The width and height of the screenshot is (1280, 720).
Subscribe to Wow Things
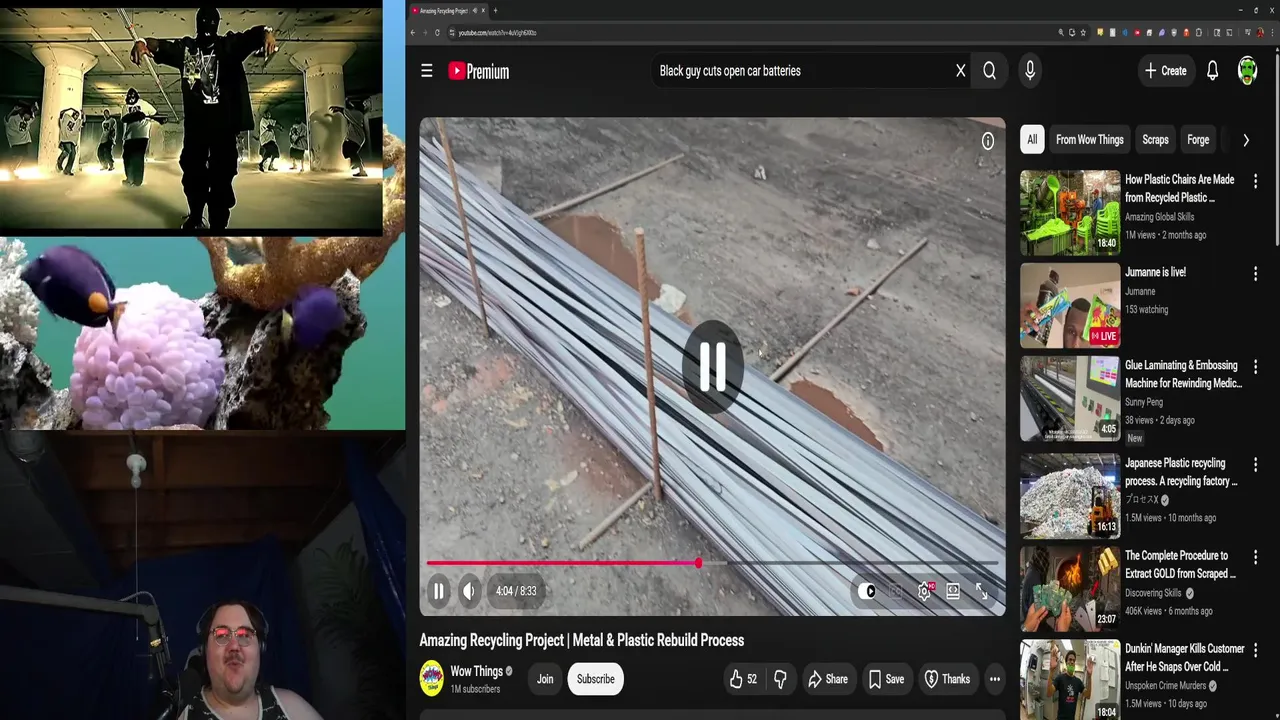595,679
